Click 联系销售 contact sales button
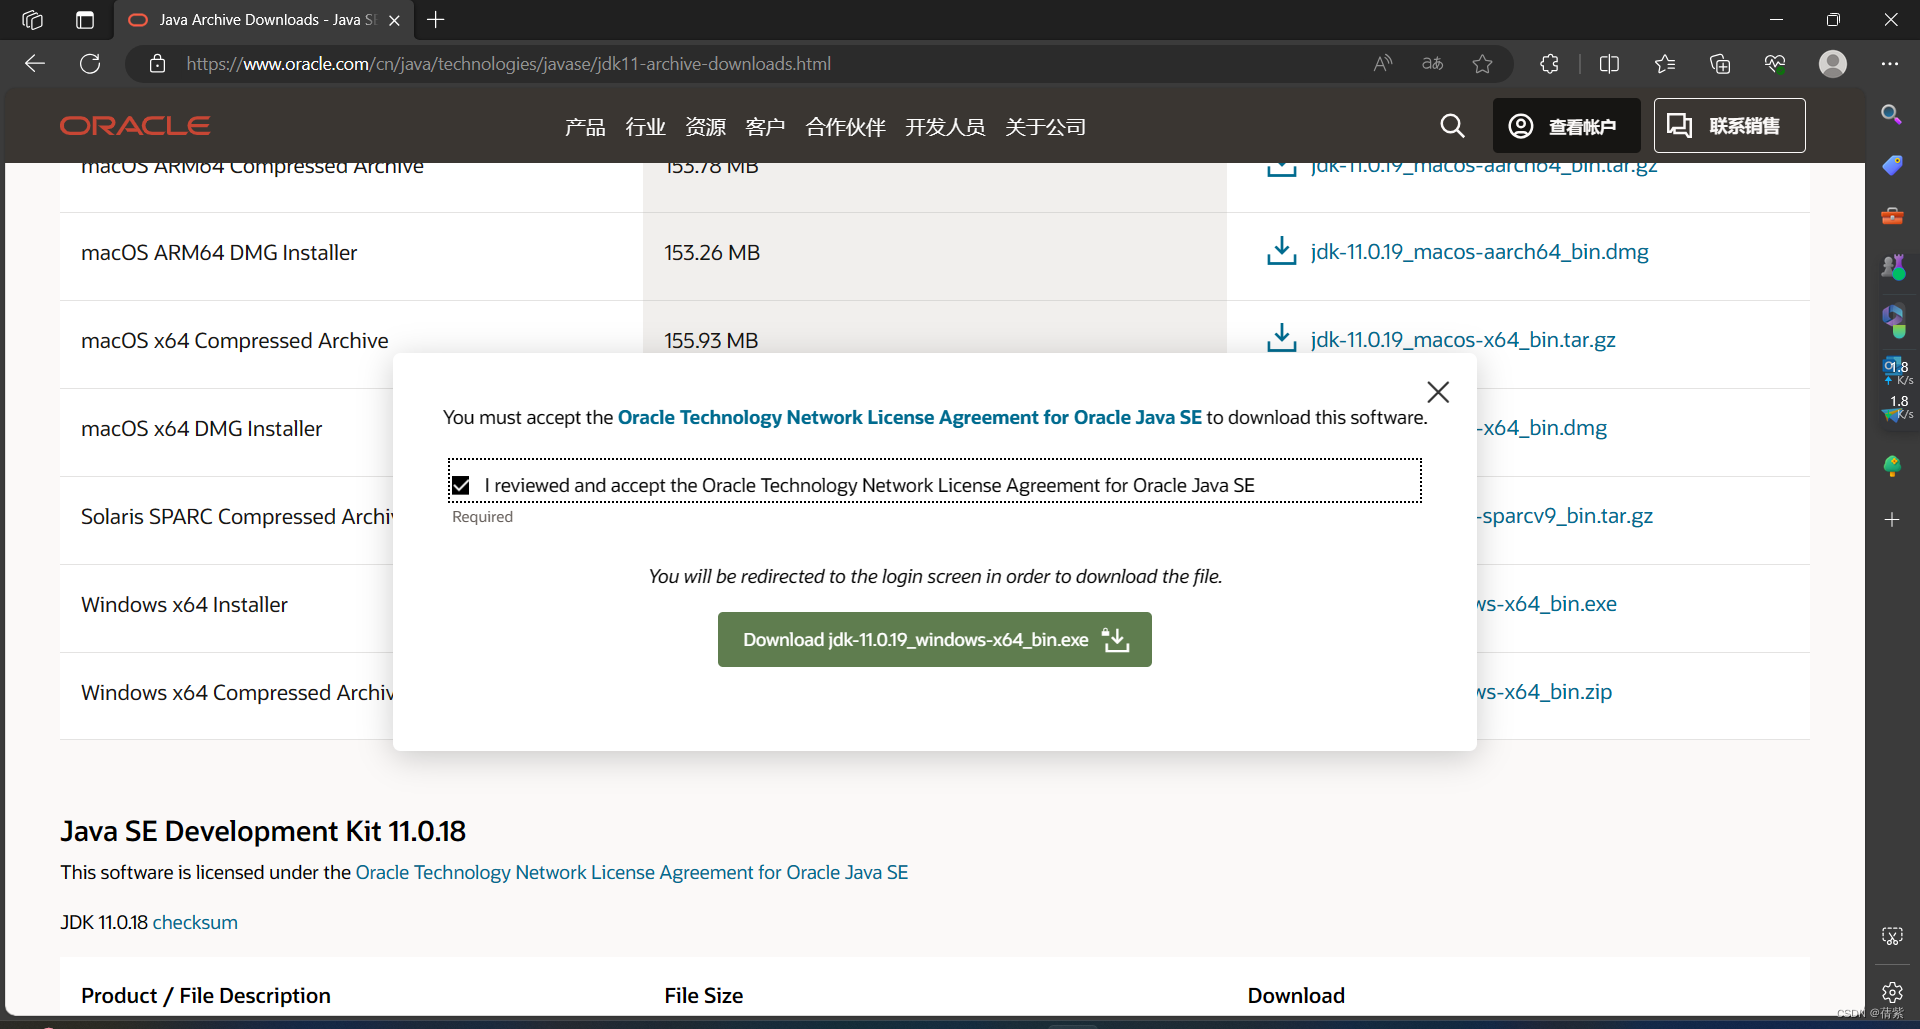The height and width of the screenshot is (1029, 1920). 1729,126
